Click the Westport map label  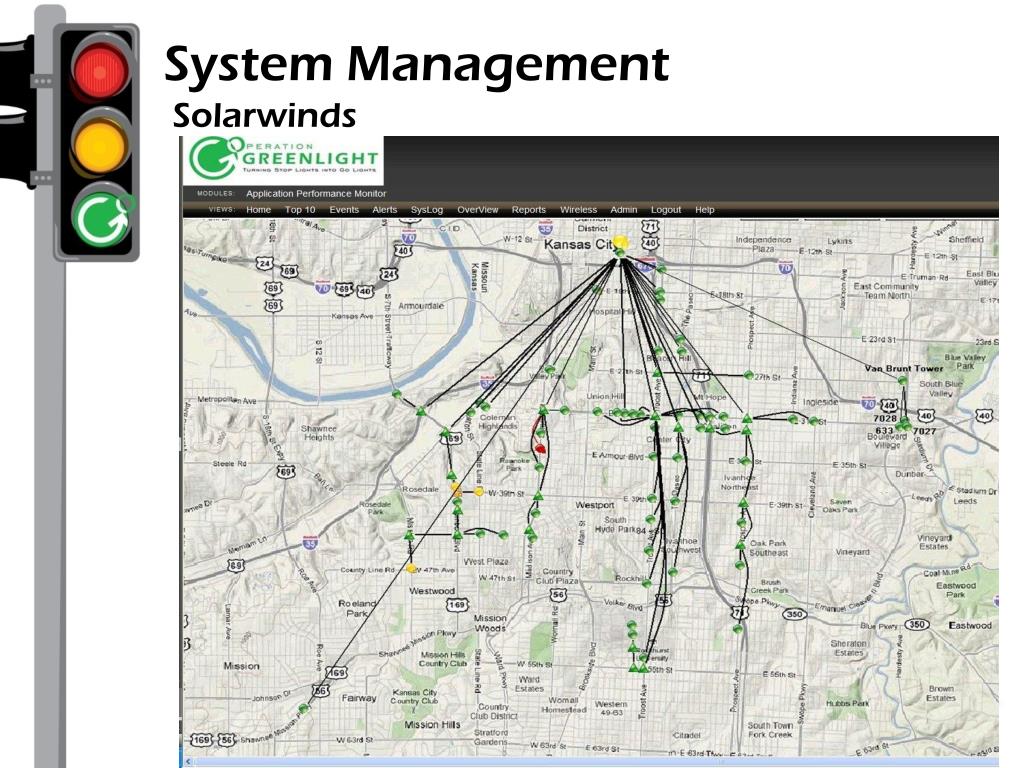(594, 505)
